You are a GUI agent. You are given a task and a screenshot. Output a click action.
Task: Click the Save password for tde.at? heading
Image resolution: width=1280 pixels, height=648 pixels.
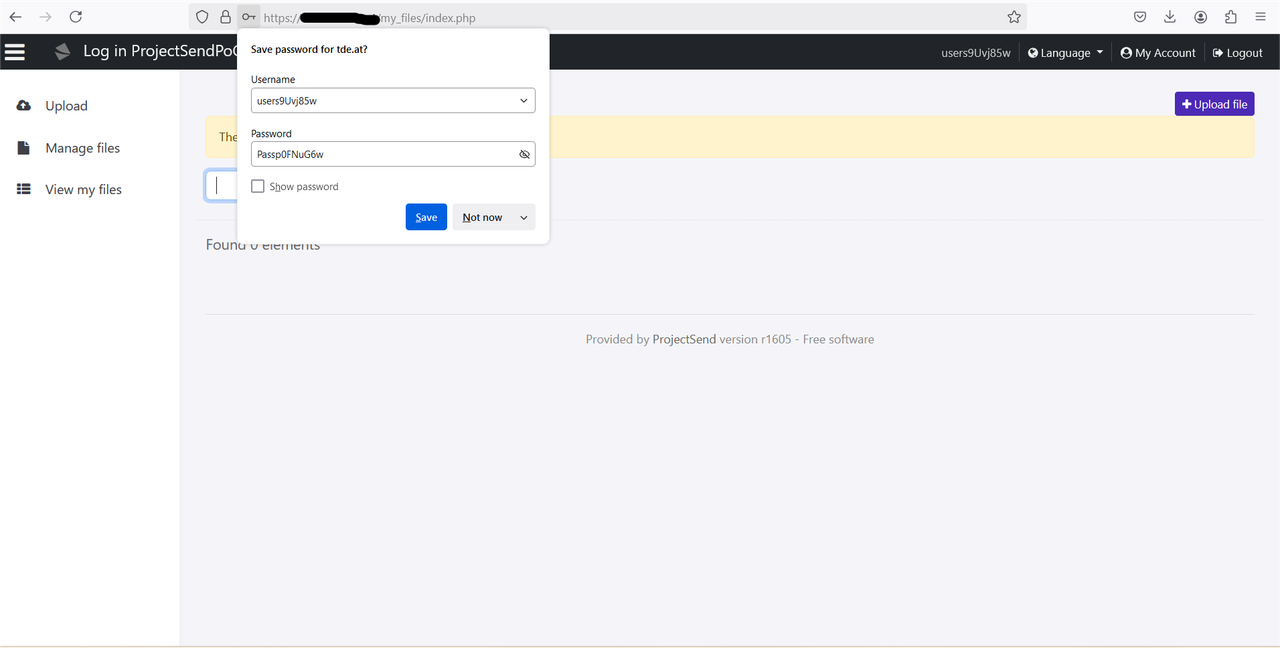tap(309, 48)
